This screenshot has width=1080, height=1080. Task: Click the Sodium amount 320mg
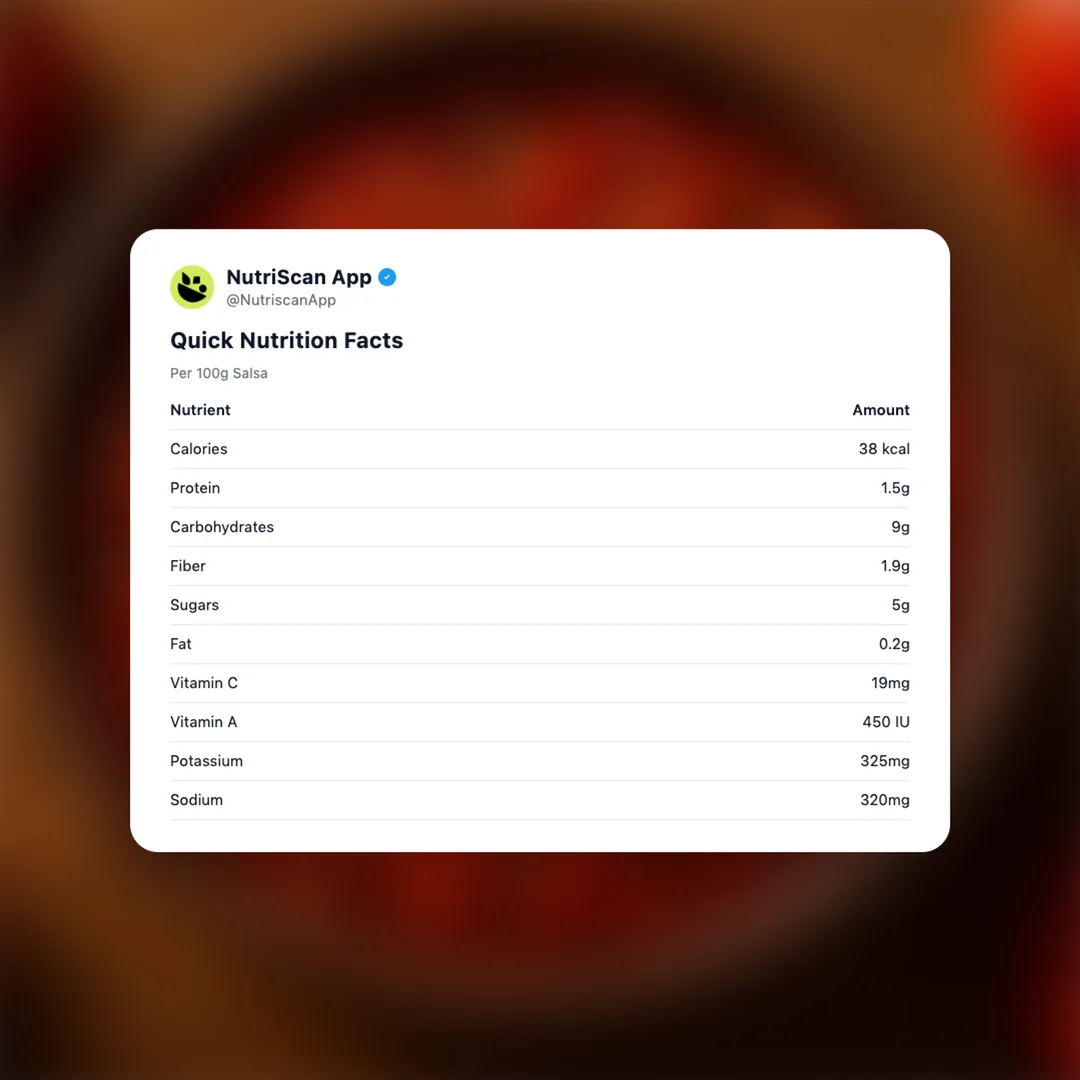[885, 800]
